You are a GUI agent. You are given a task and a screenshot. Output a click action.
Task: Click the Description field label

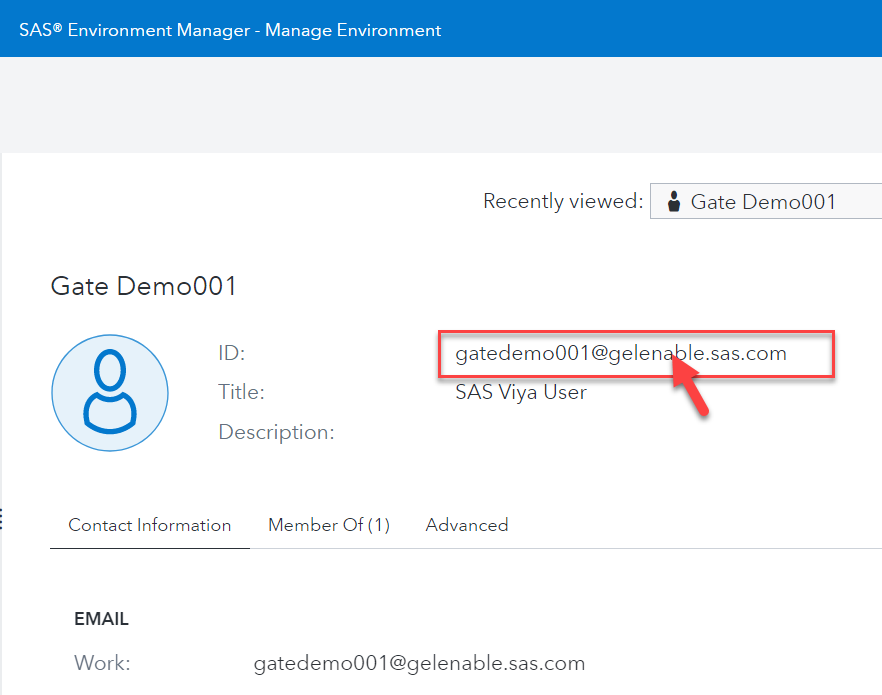tap(276, 432)
